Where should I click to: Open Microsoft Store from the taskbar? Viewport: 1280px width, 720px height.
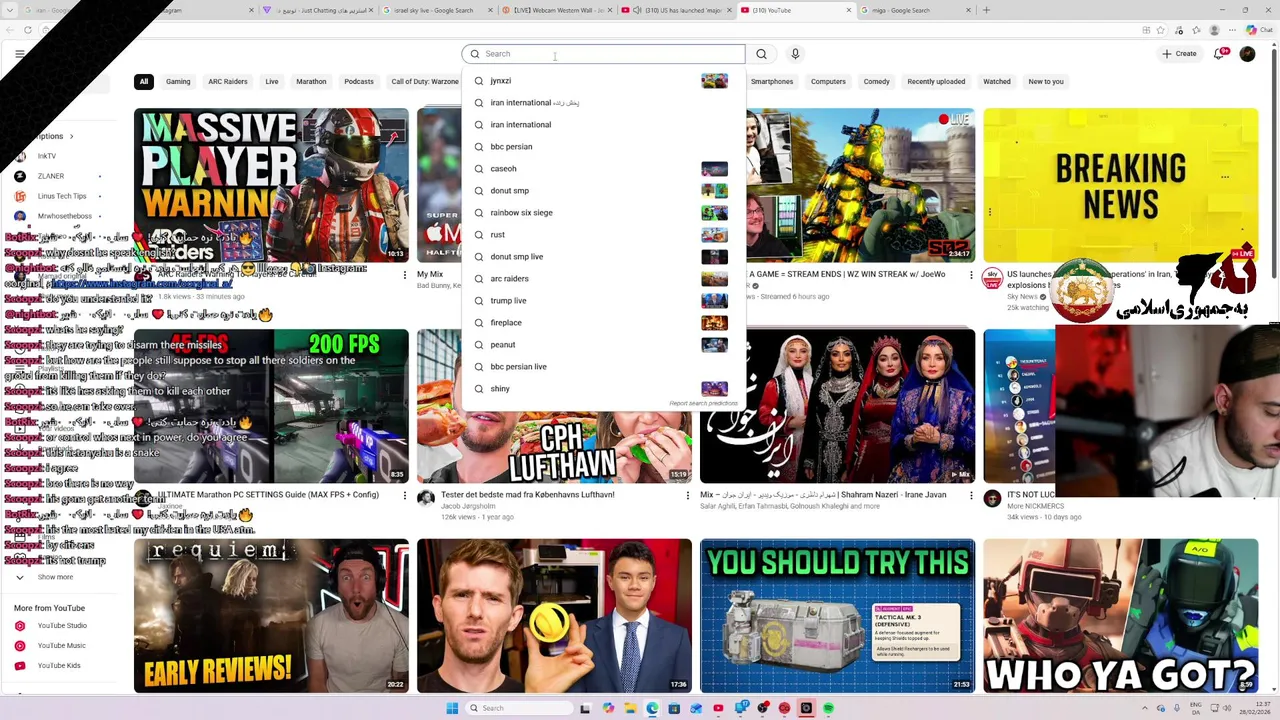tap(674, 708)
